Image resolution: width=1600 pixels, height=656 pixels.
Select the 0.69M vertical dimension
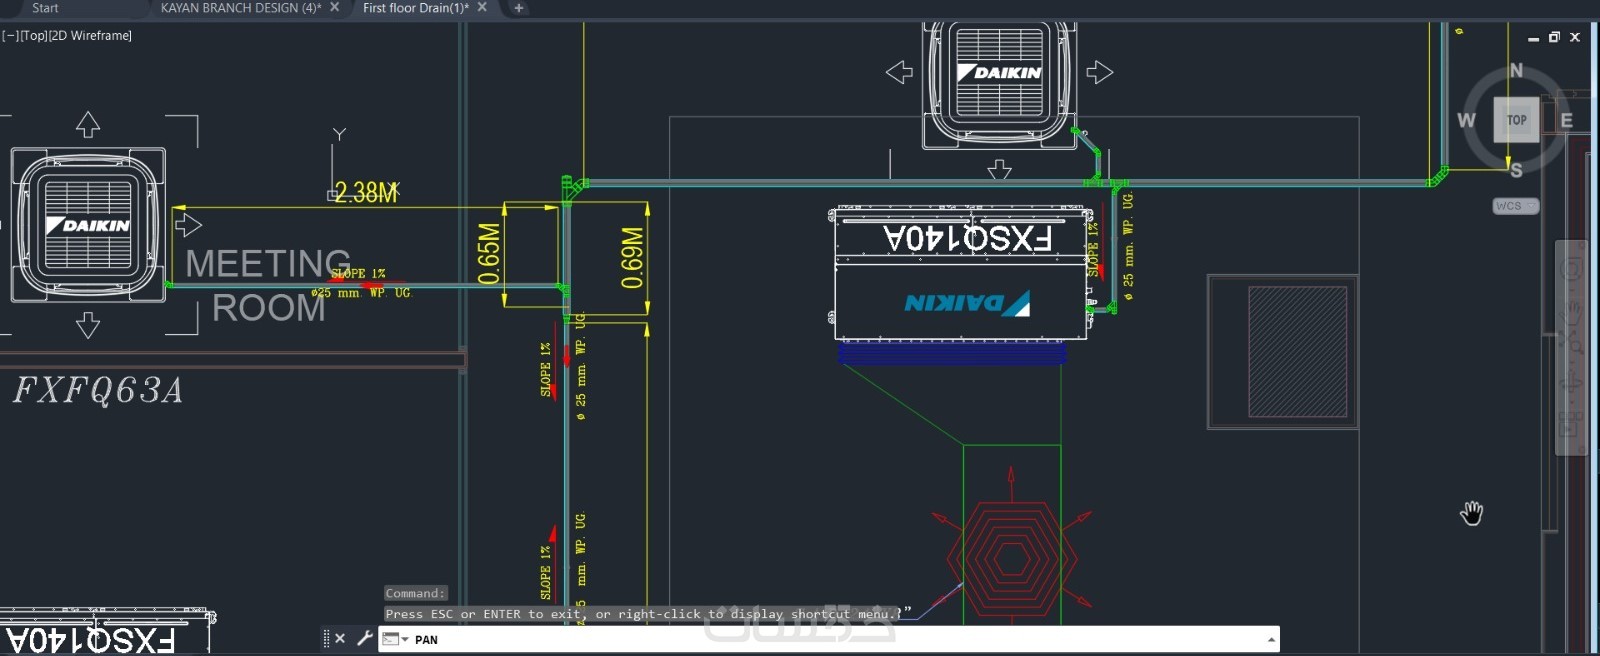pyautogui.click(x=632, y=258)
